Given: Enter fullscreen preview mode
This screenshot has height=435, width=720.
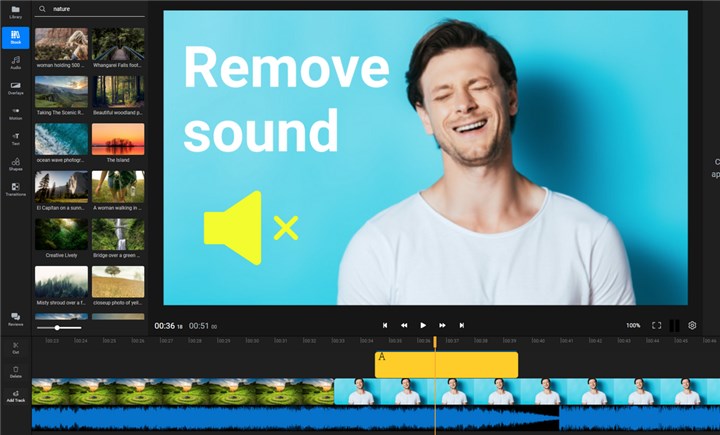Looking at the screenshot, I should coord(657,325).
